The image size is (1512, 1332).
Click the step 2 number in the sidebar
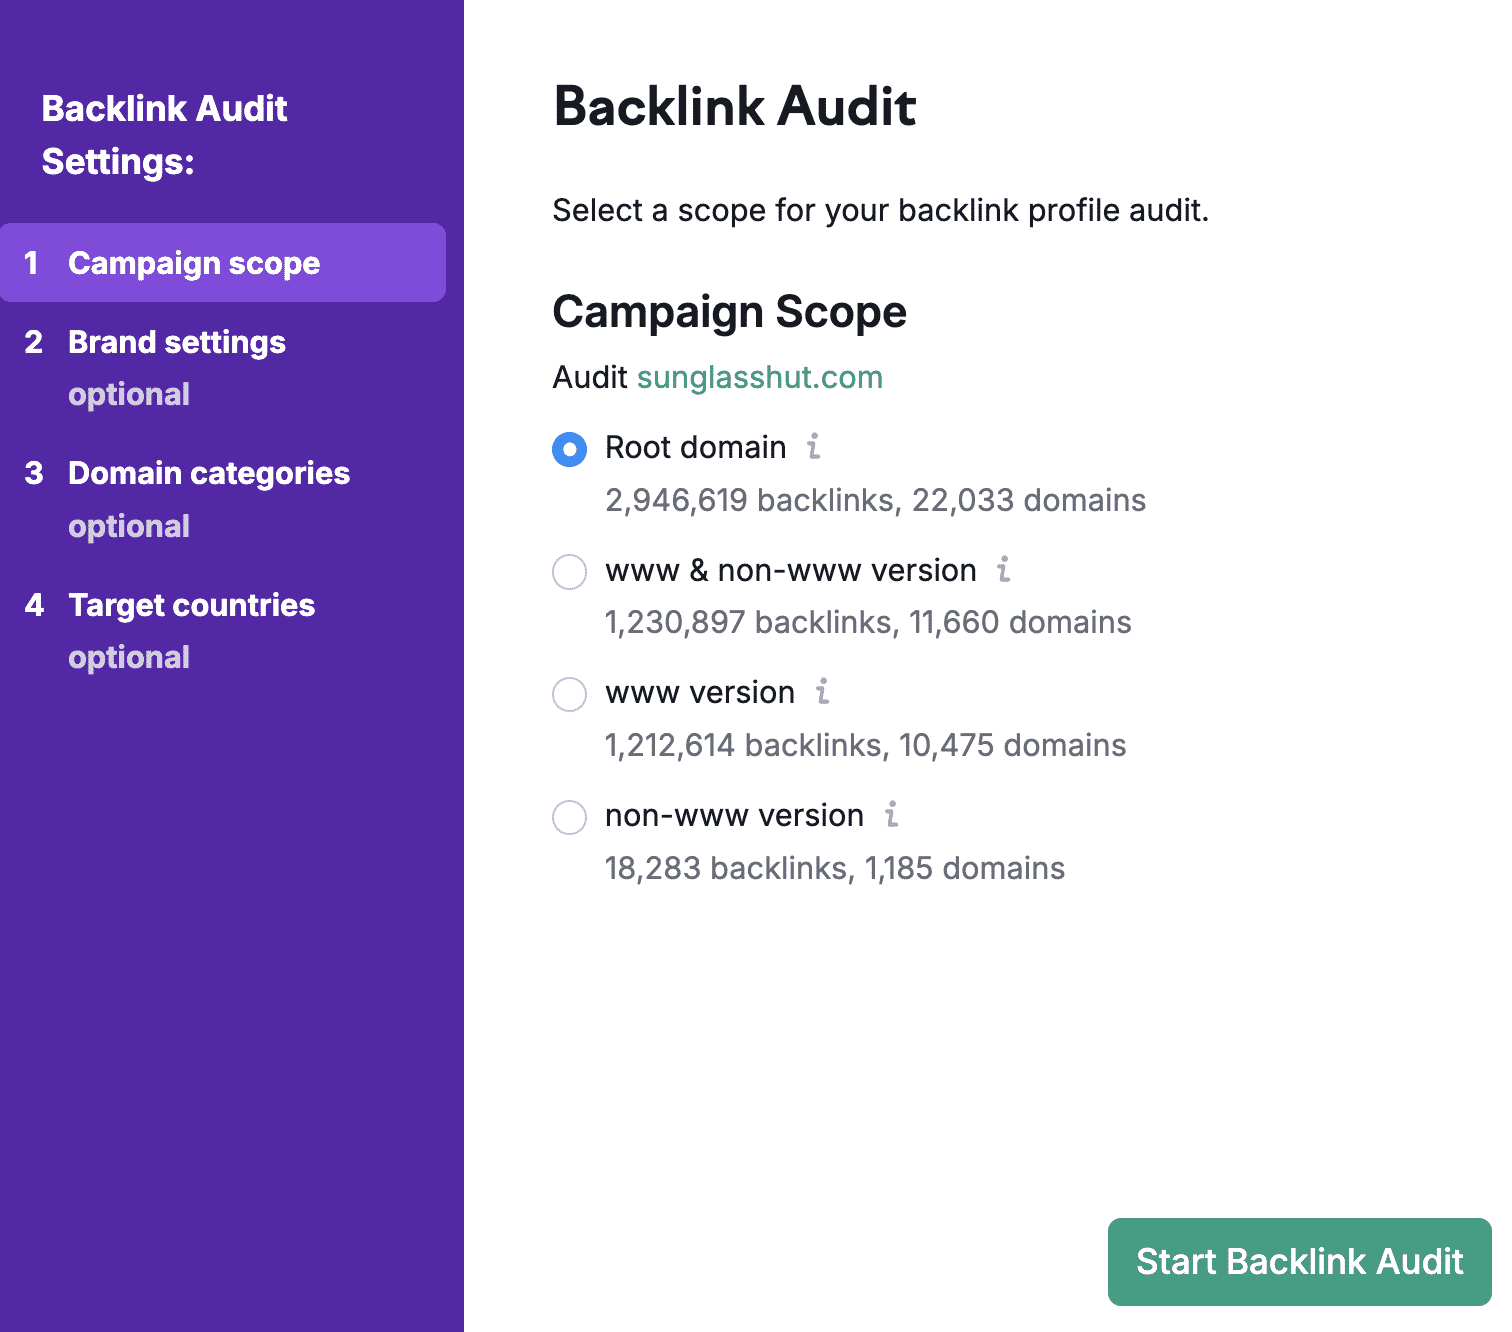pyautogui.click(x=34, y=342)
